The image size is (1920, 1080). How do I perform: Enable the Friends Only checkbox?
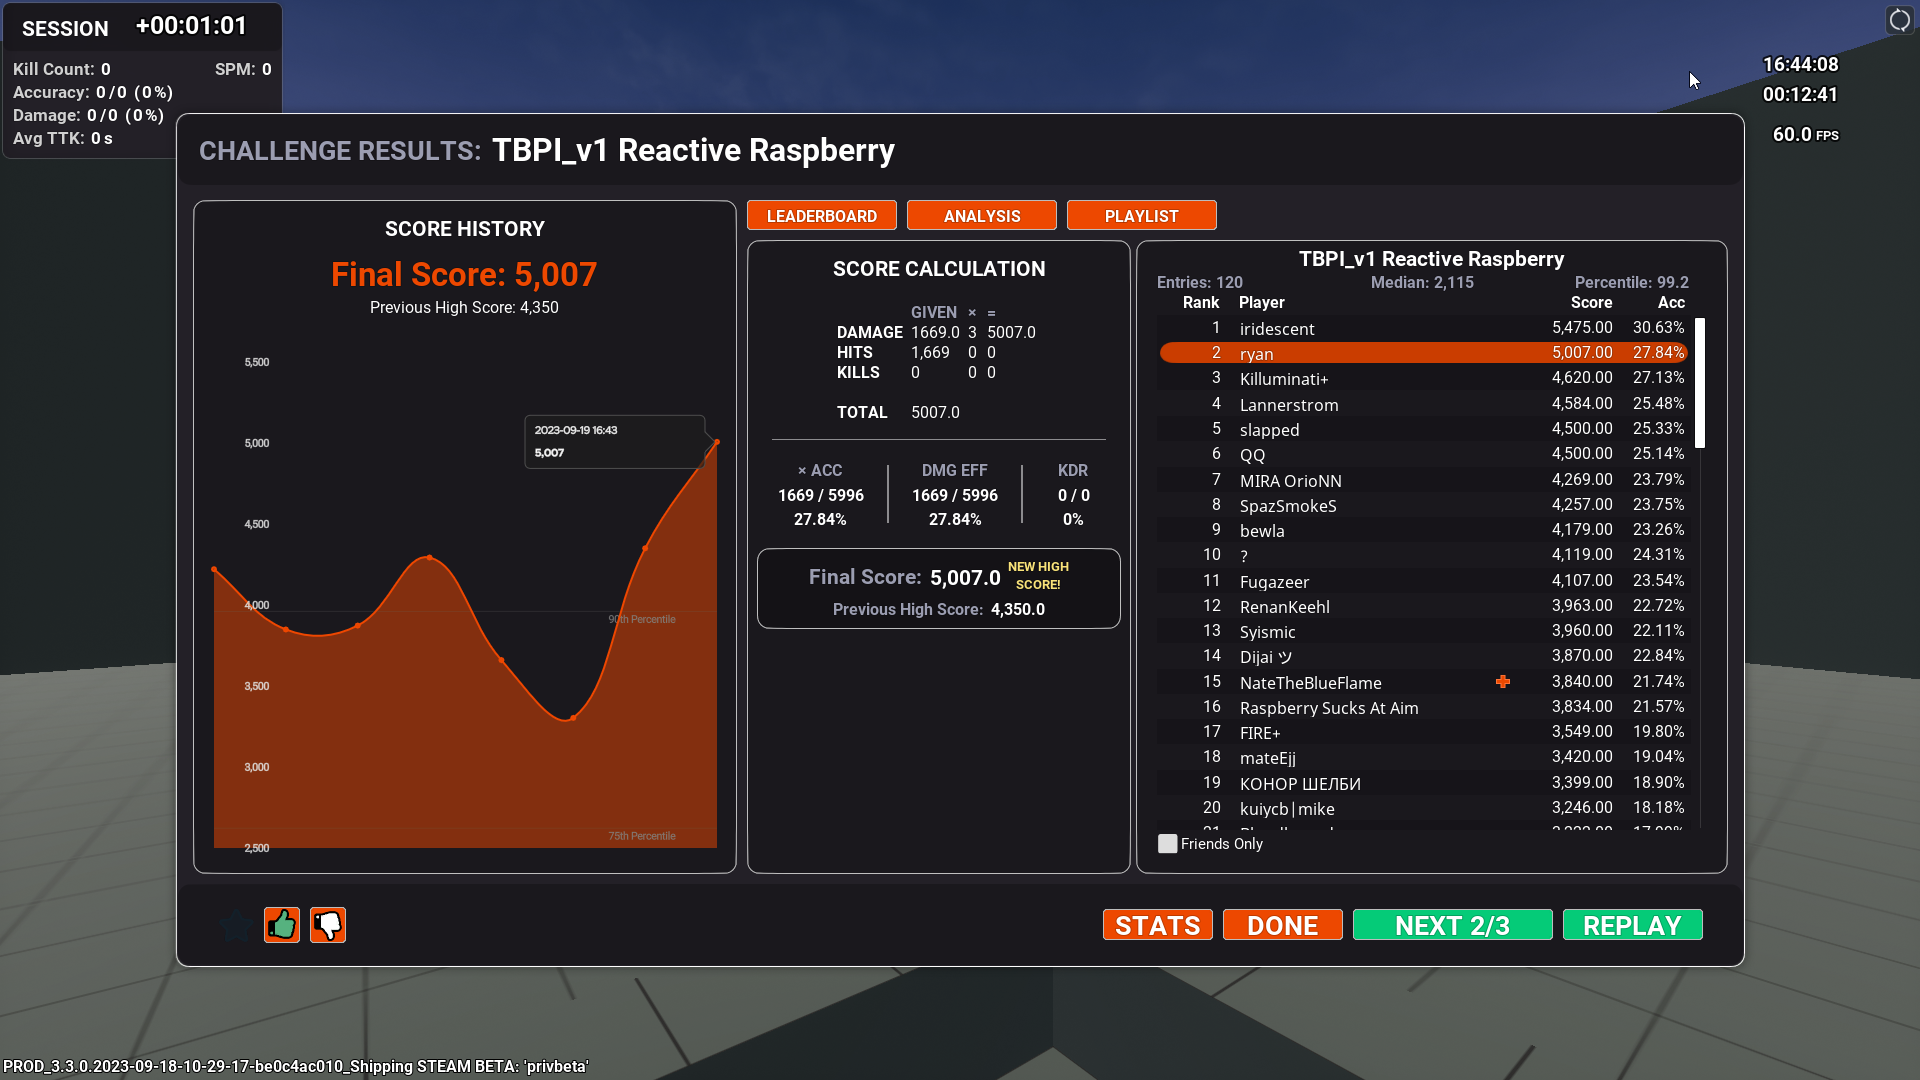(1167, 844)
